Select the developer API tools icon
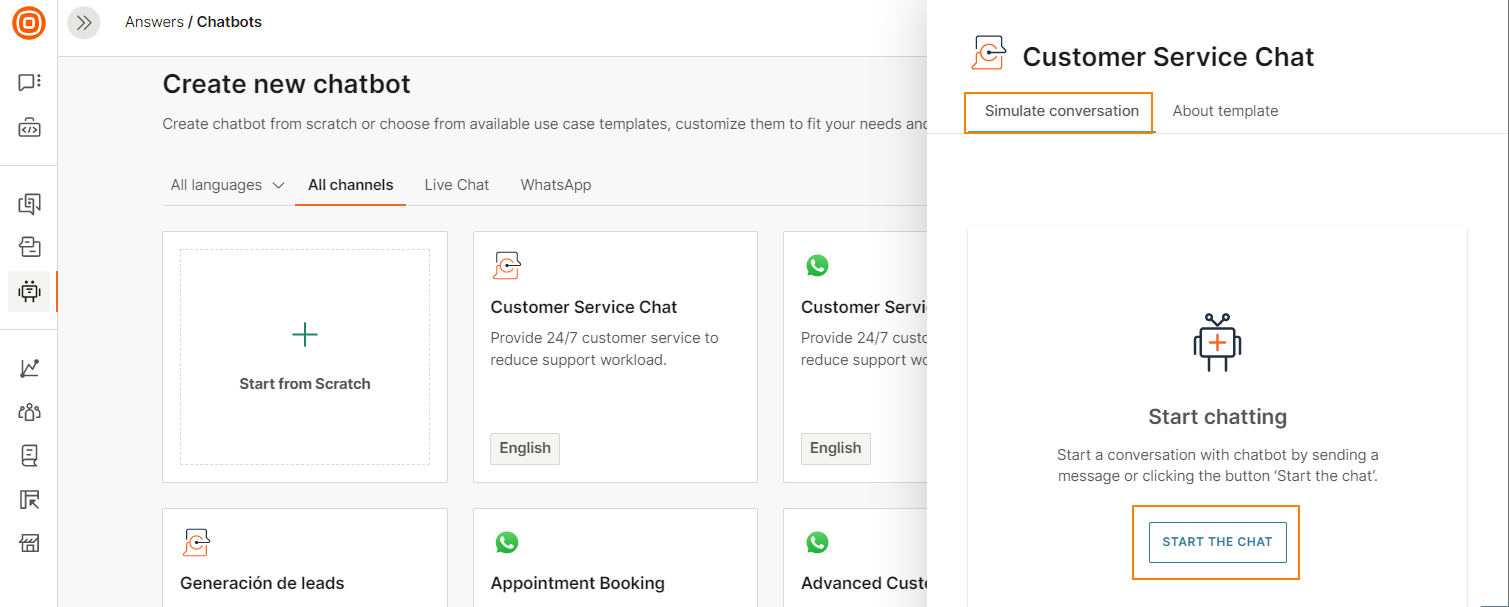Viewport: 1509px width, 607px height. 29,127
